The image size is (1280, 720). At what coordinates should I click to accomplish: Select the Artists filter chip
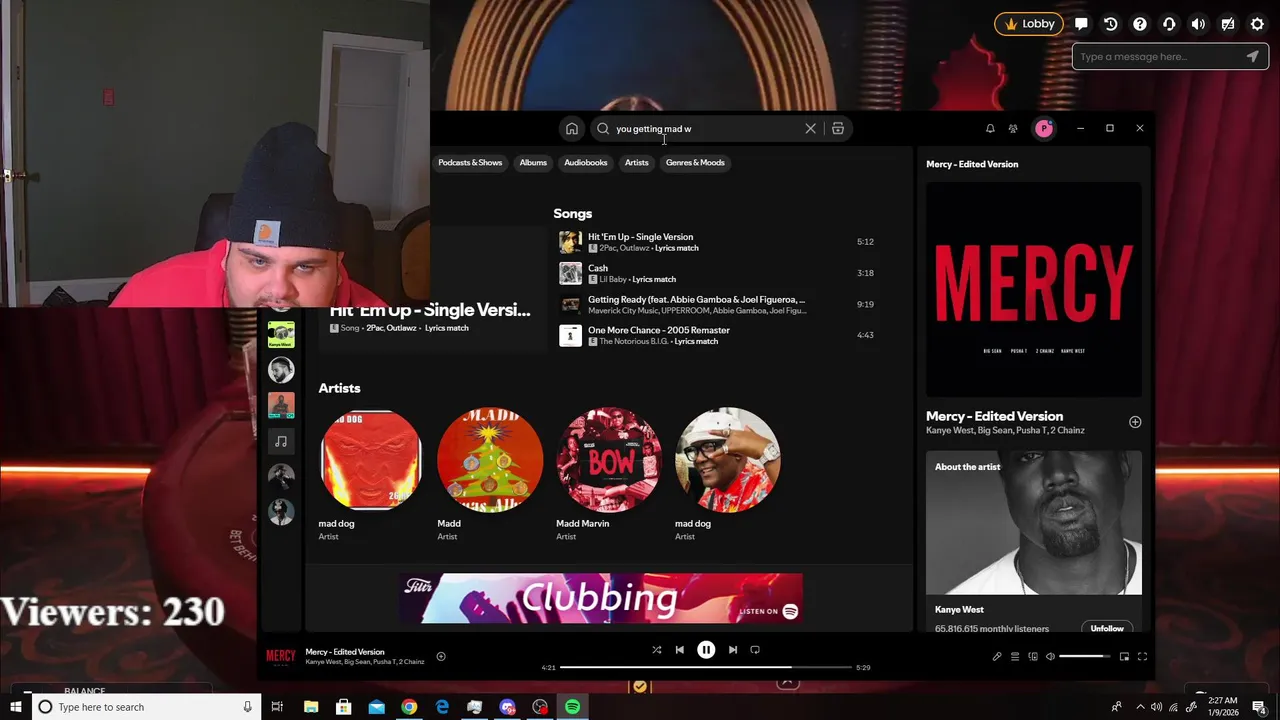pos(637,162)
